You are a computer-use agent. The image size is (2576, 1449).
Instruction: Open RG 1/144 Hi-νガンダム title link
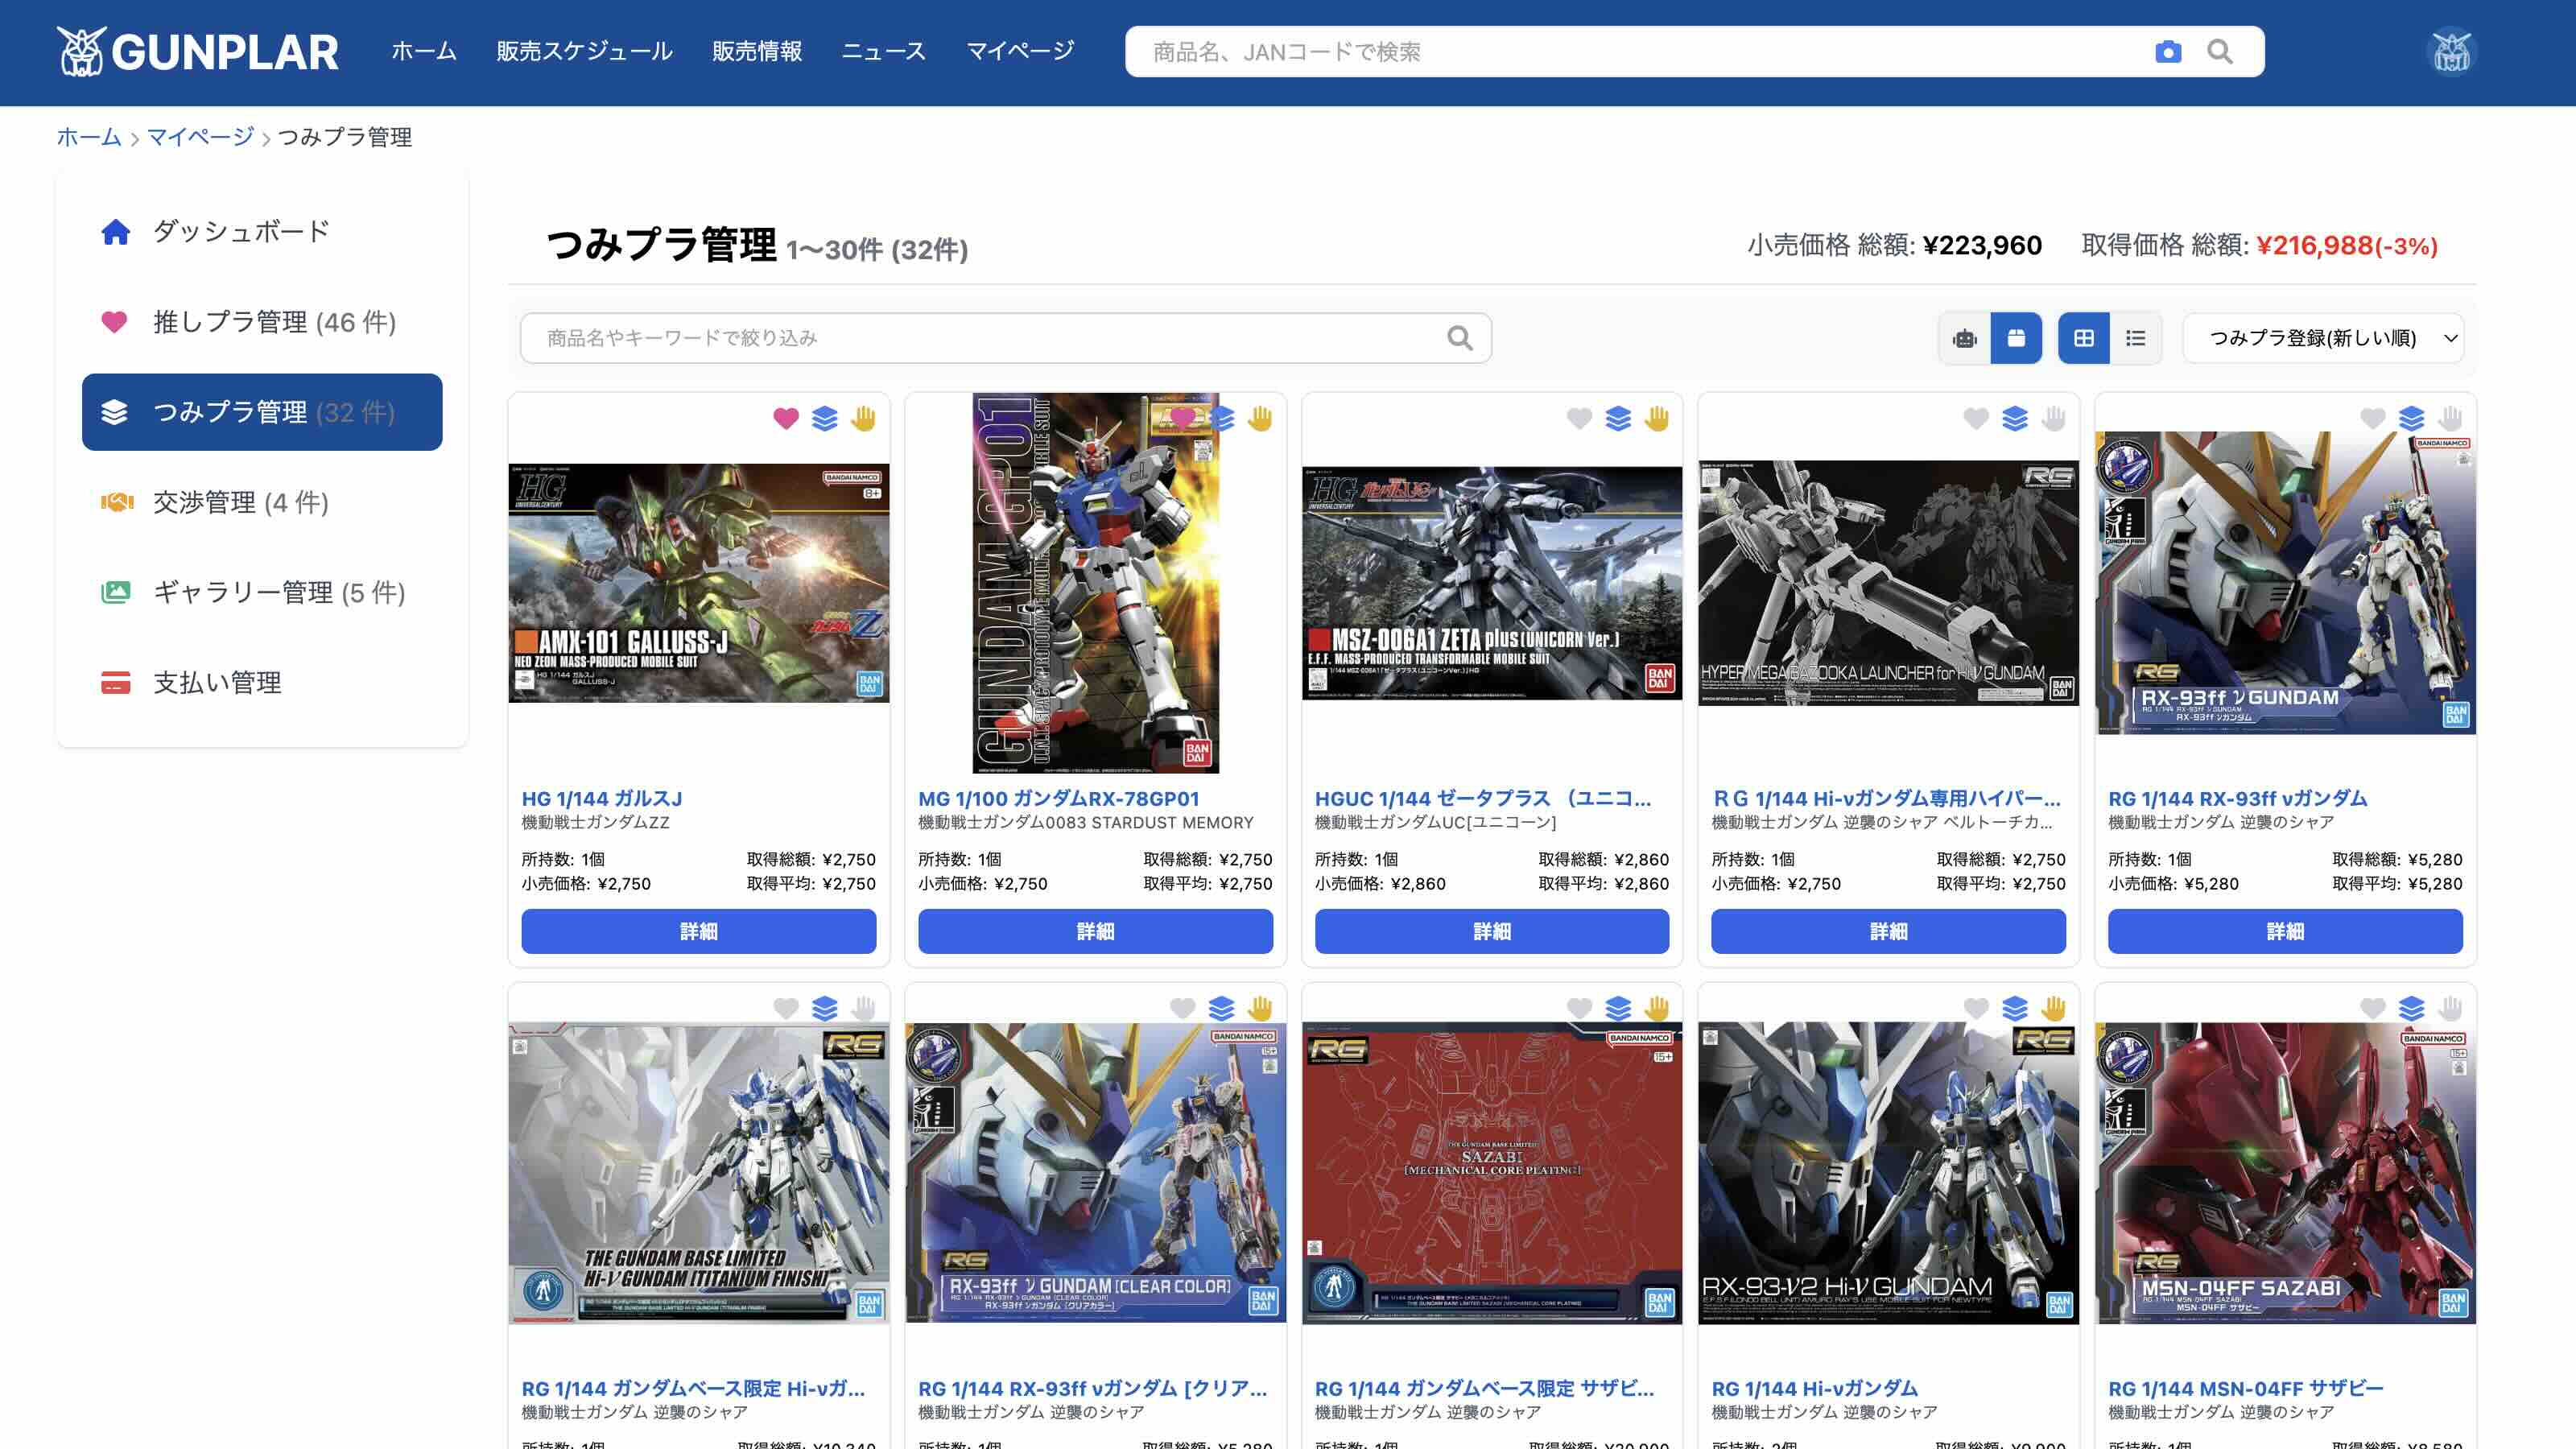click(x=1814, y=1388)
